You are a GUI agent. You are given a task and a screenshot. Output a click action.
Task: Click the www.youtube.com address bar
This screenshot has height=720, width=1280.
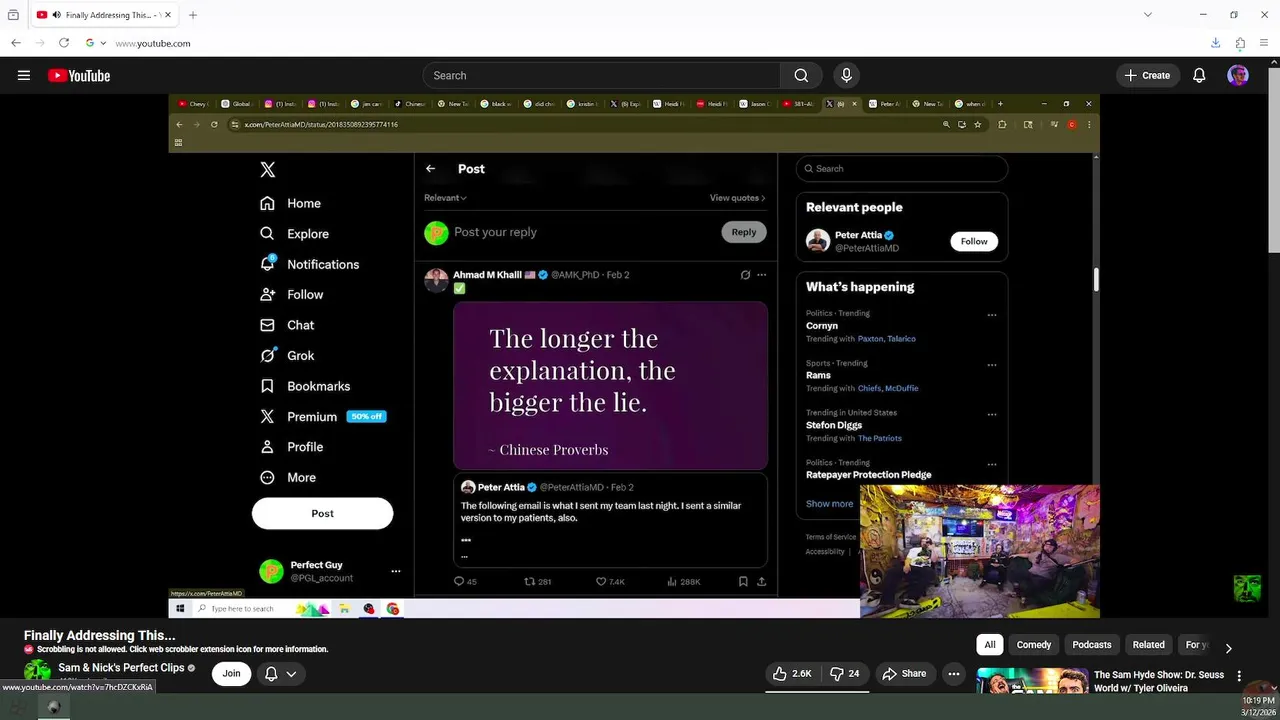coord(152,43)
